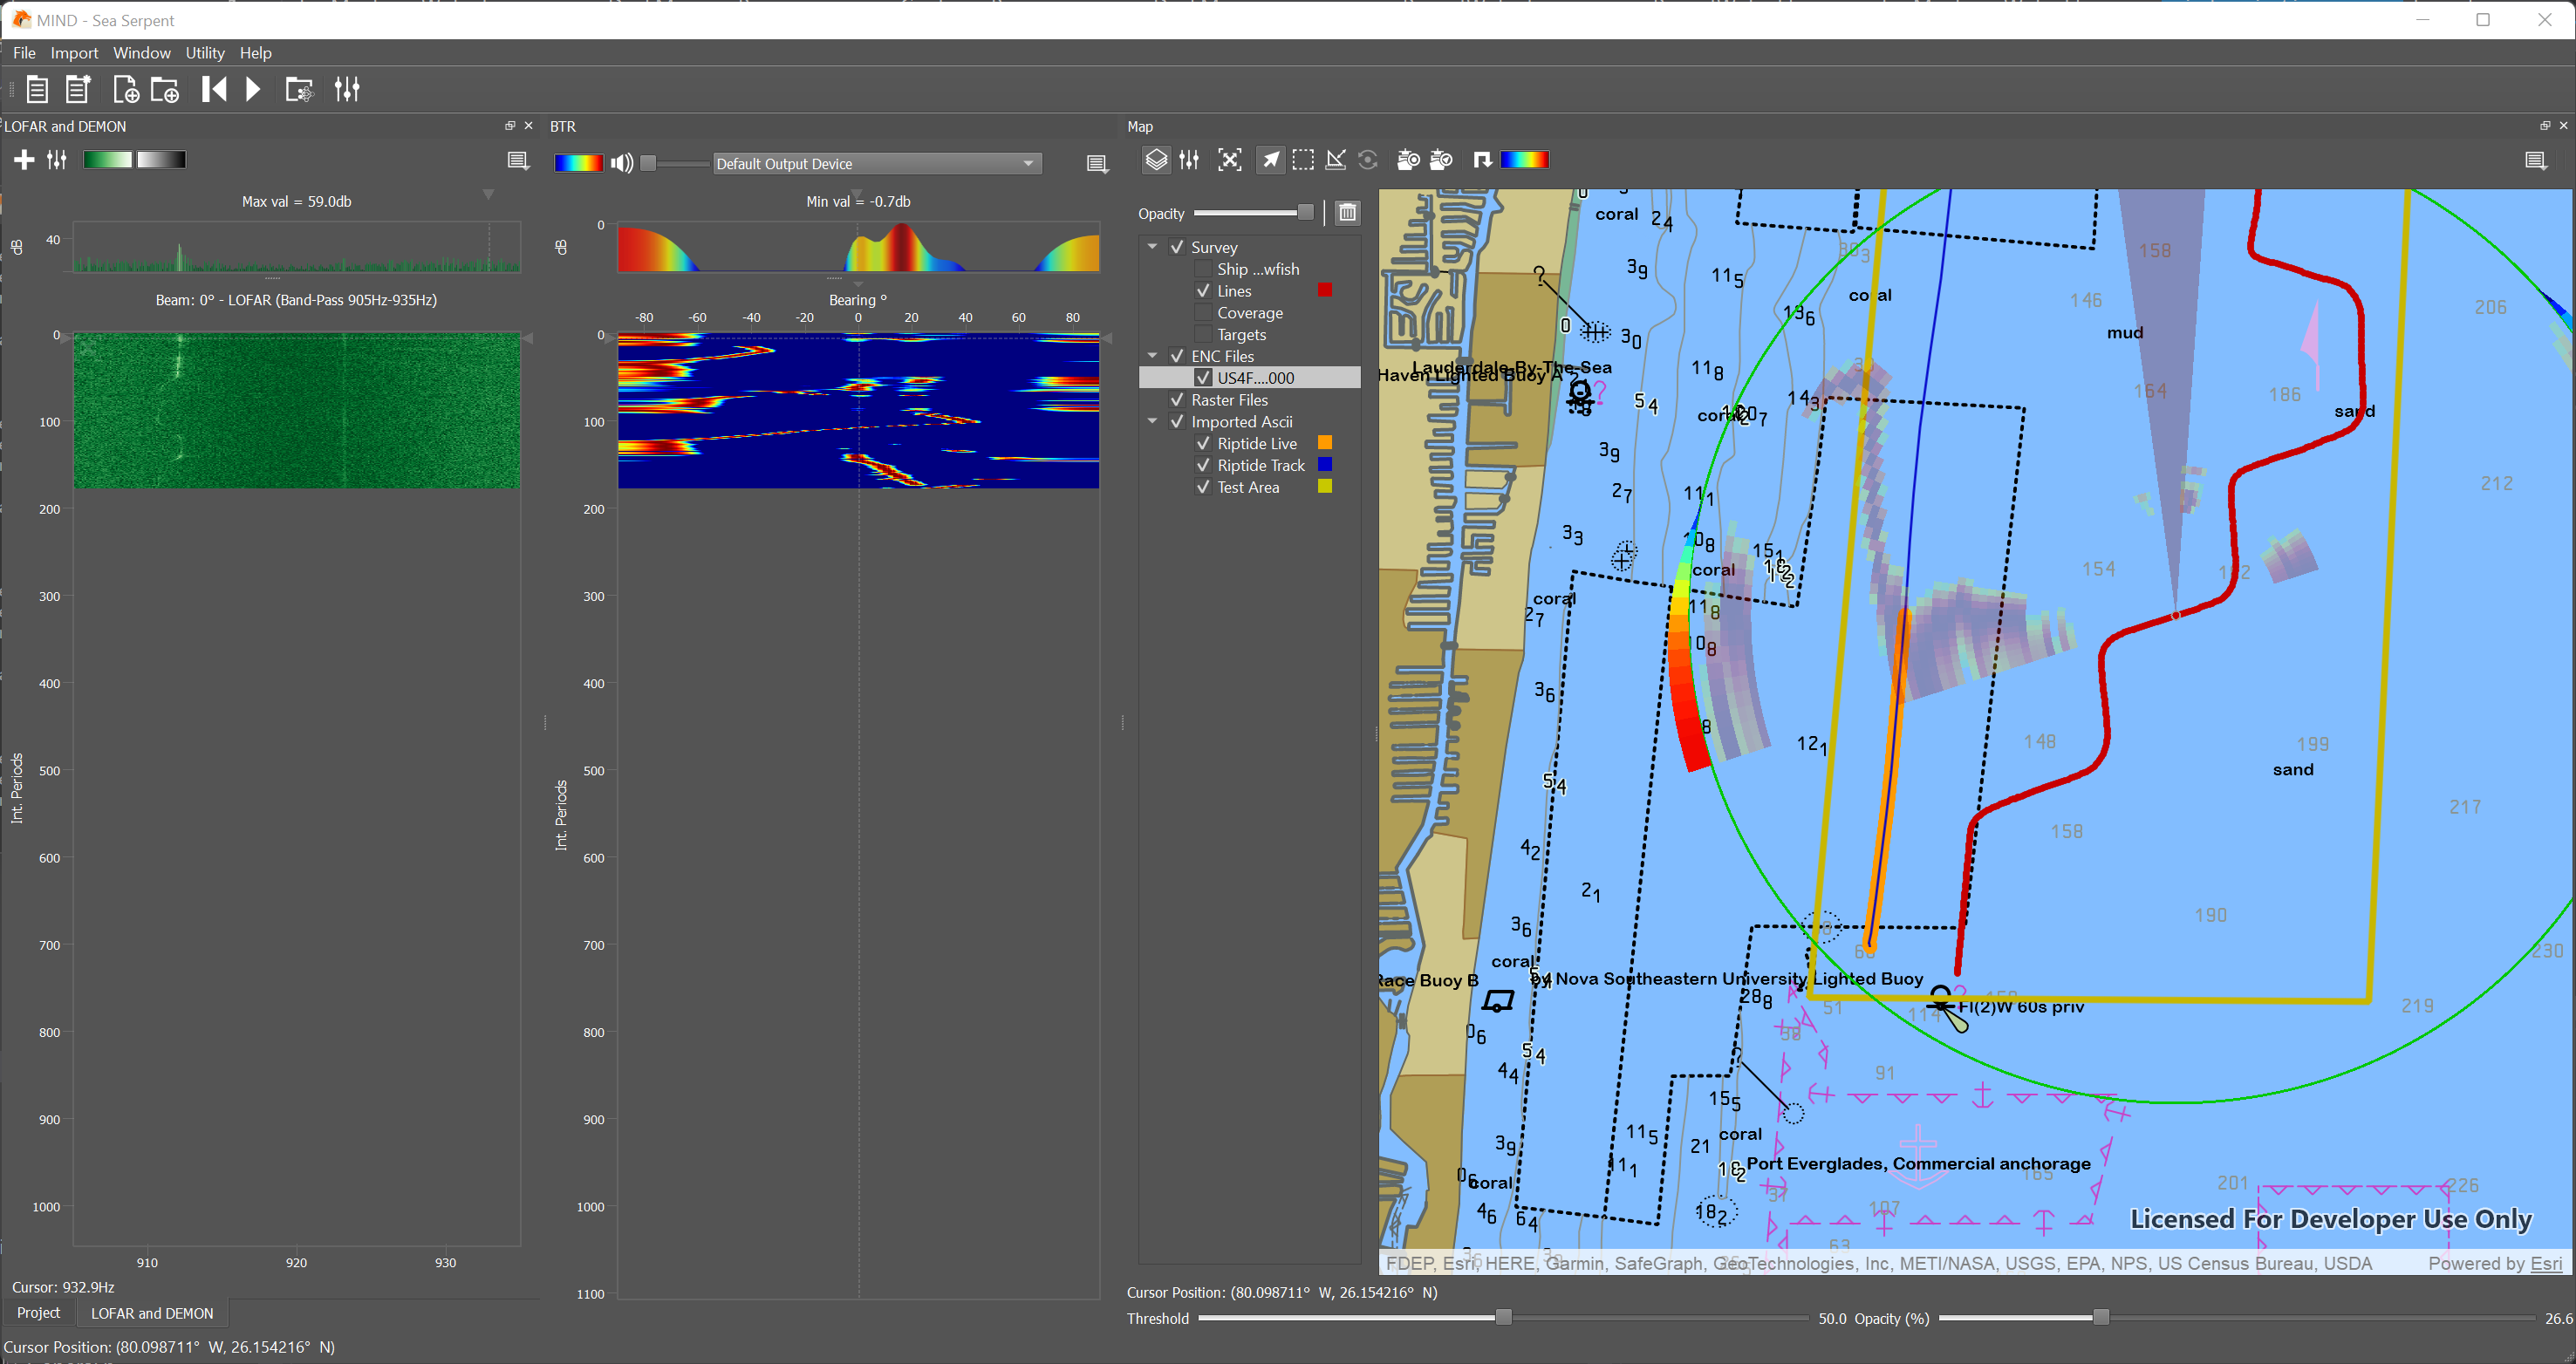Viewport: 2576px width, 1364px height.
Task: Click the measure distance tool icon
Action: click(x=1336, y=160)
